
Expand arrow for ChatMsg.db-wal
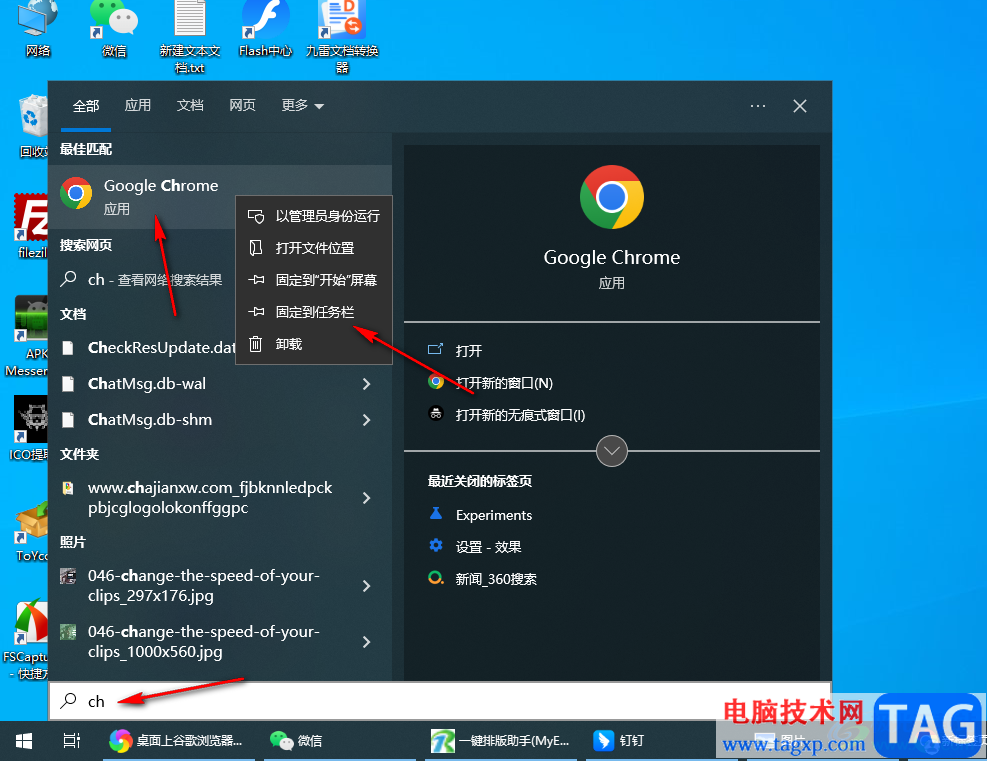coord(366,384)
